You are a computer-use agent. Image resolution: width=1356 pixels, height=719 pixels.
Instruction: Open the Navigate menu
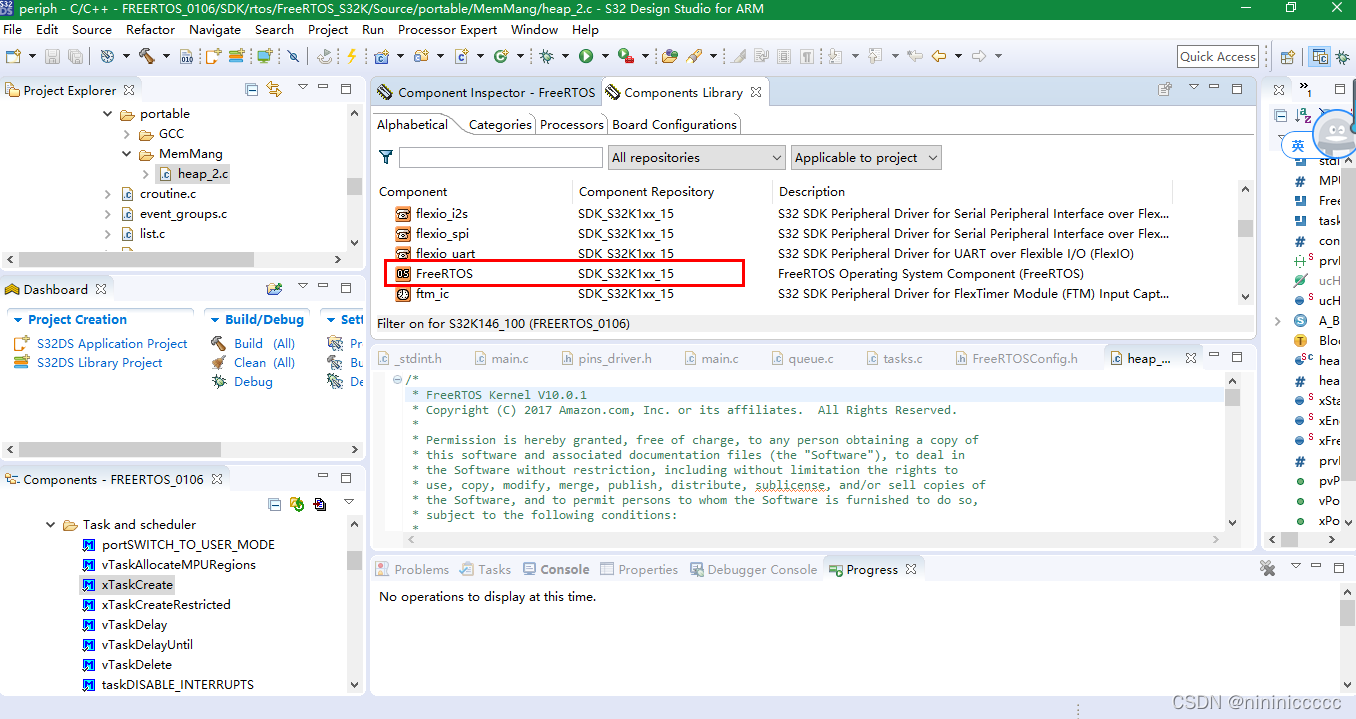coord(215,29)
